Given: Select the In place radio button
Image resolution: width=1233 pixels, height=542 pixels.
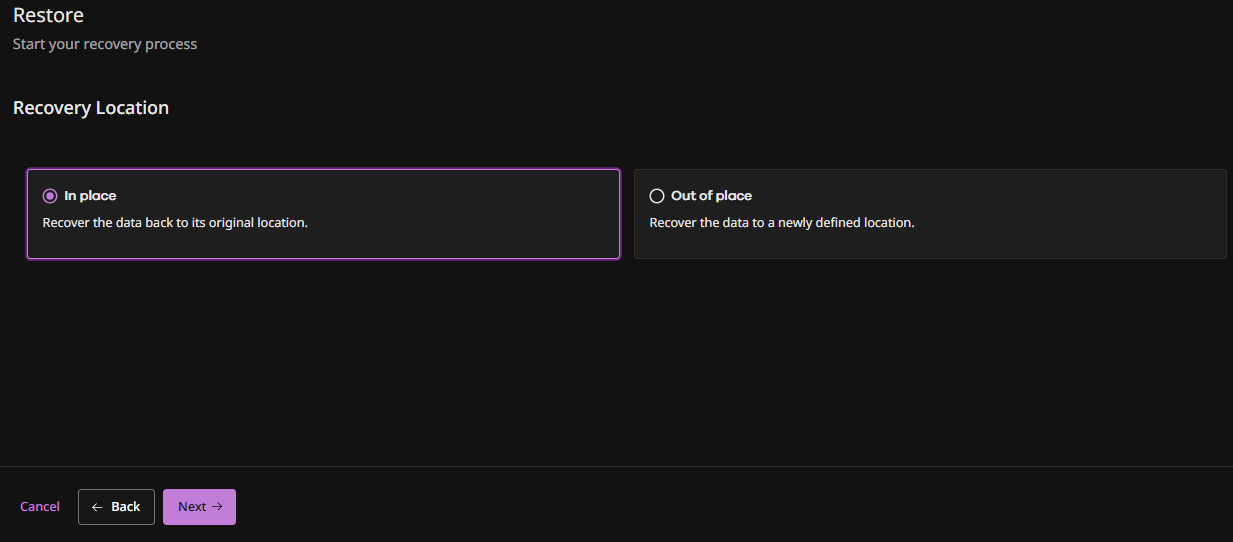Looking at the screenshot, I should (50, 196).
